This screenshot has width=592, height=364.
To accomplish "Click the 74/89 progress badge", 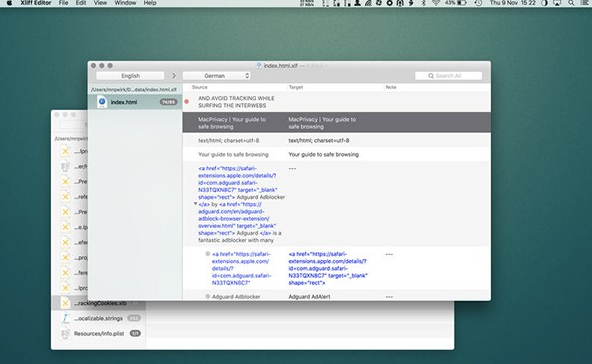I will pos(168,102).
